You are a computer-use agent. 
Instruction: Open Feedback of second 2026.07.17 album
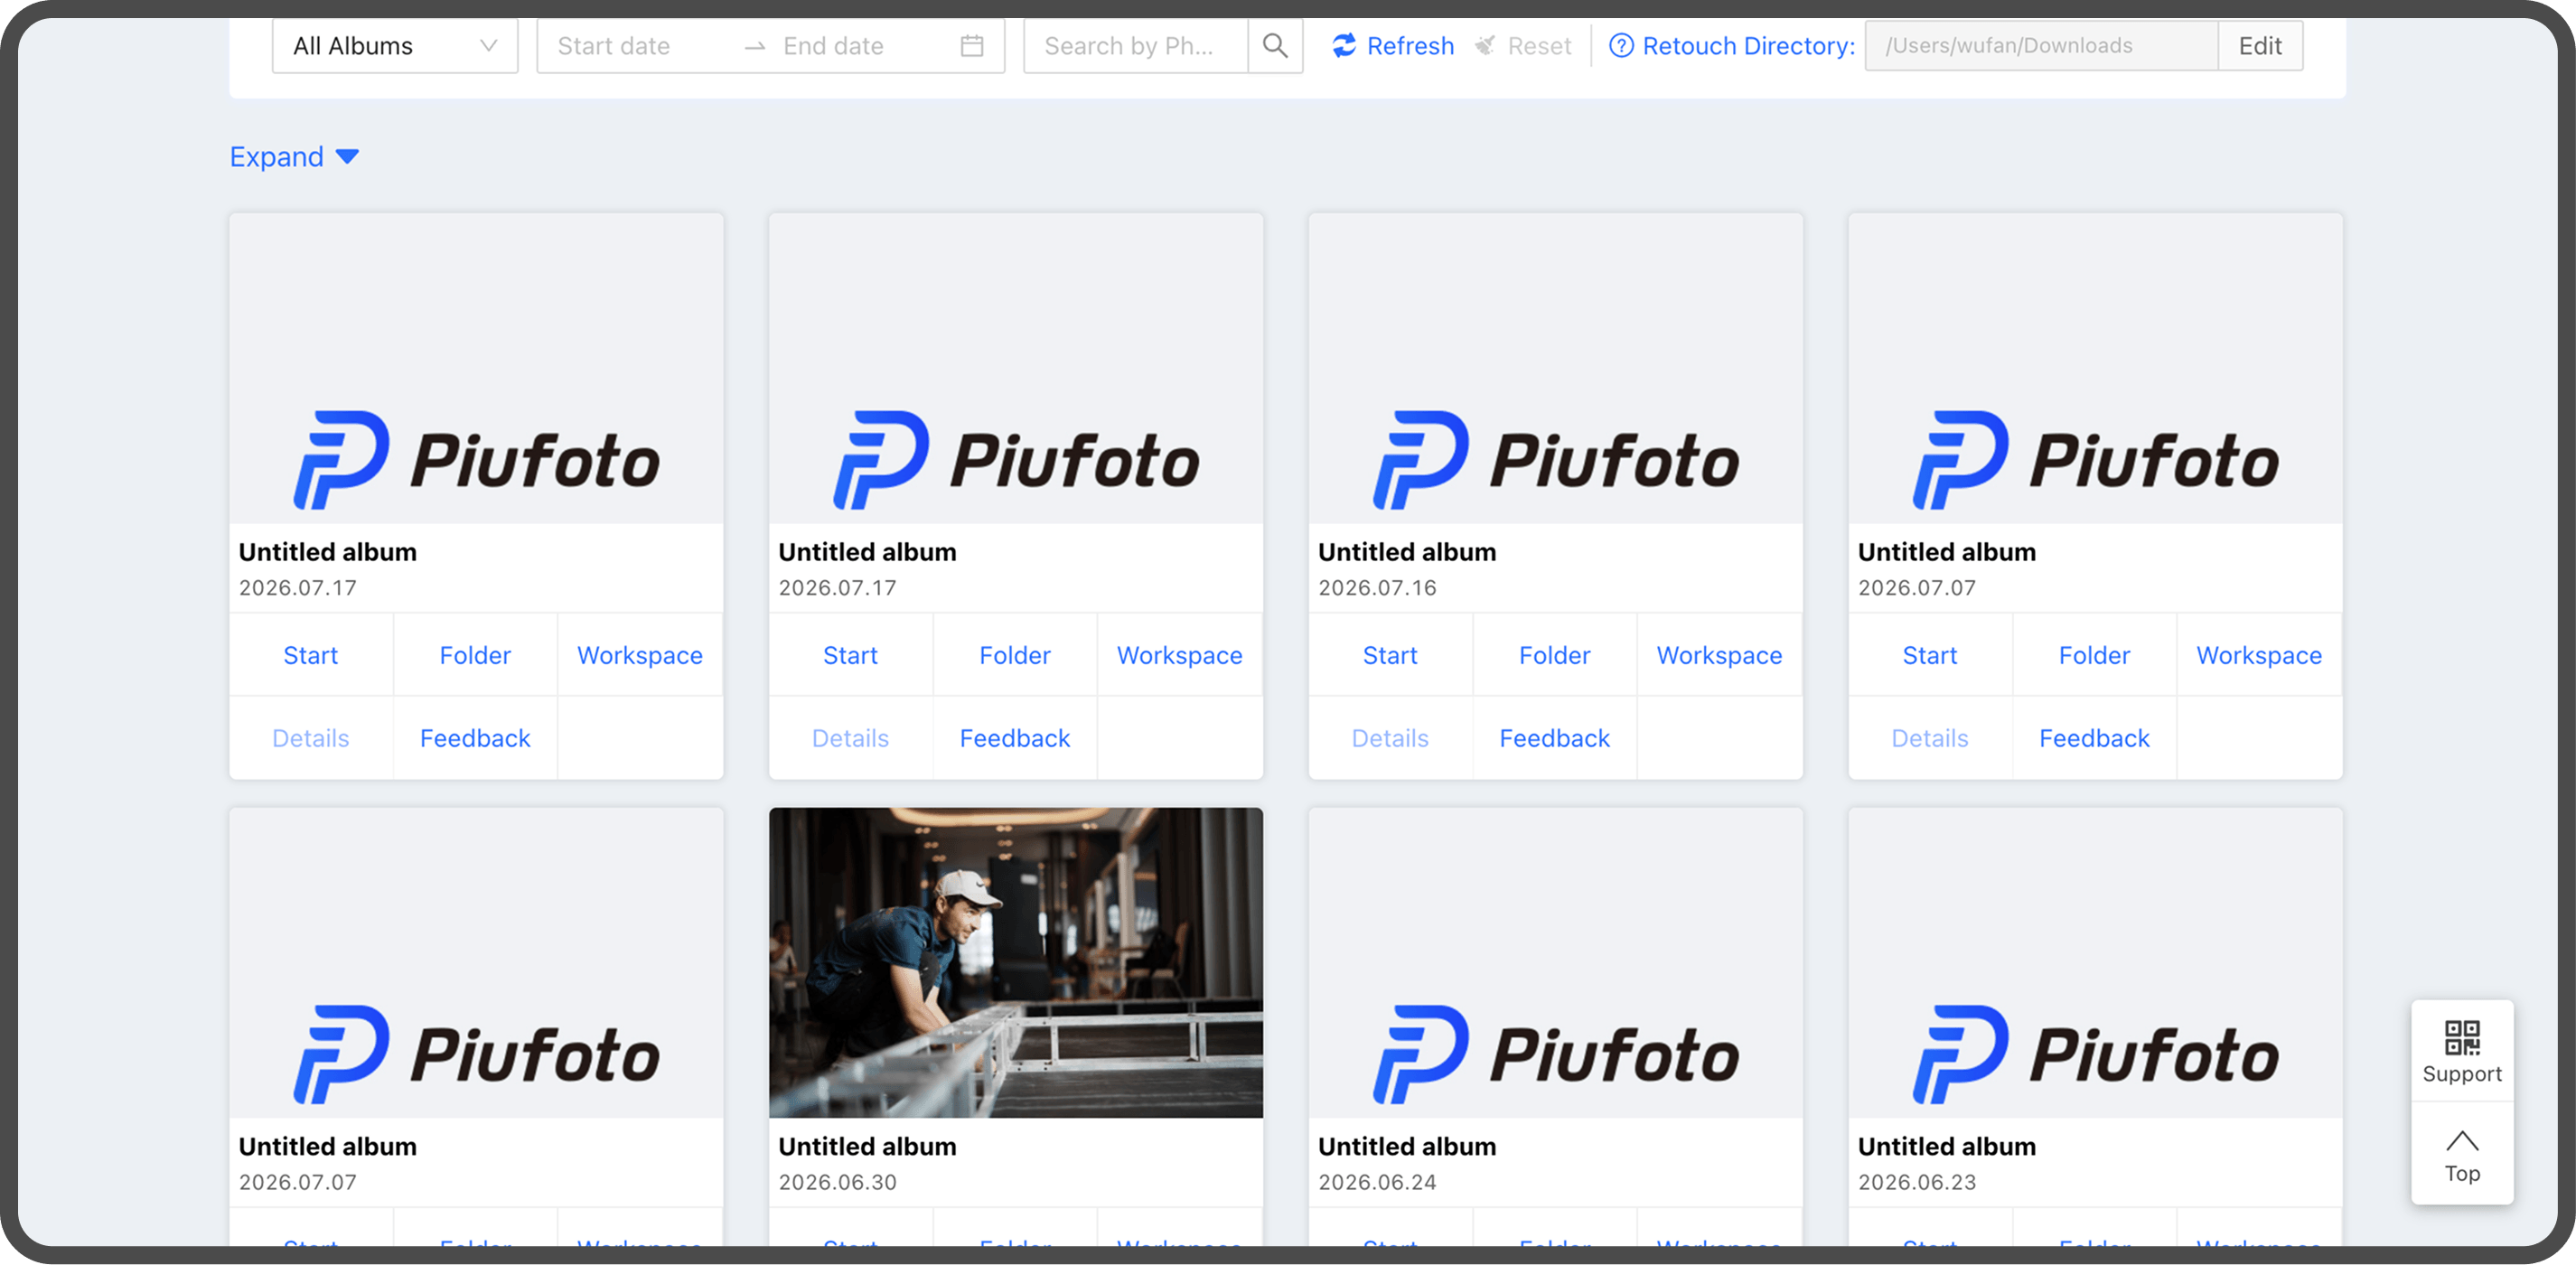(1015, 738)
